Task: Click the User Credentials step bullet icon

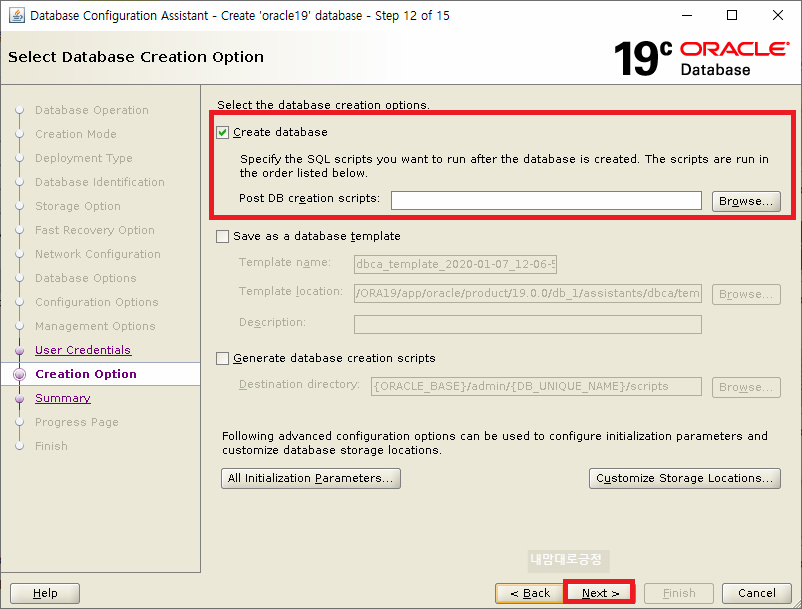Action: click(x=19, y=351)
